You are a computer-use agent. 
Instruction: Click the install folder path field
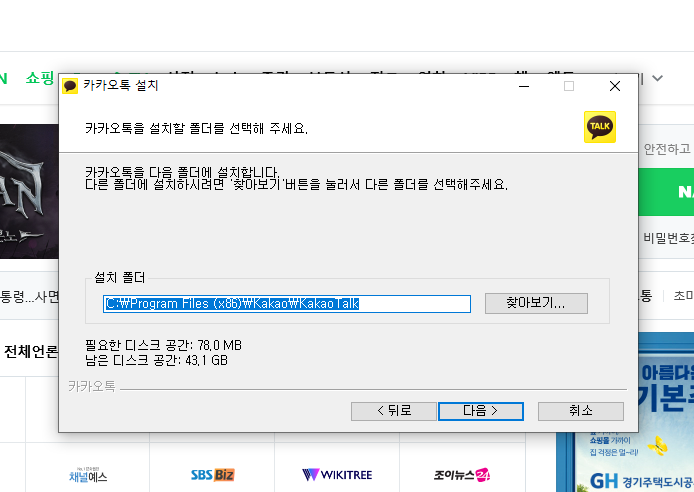click(x=287, y=304)
